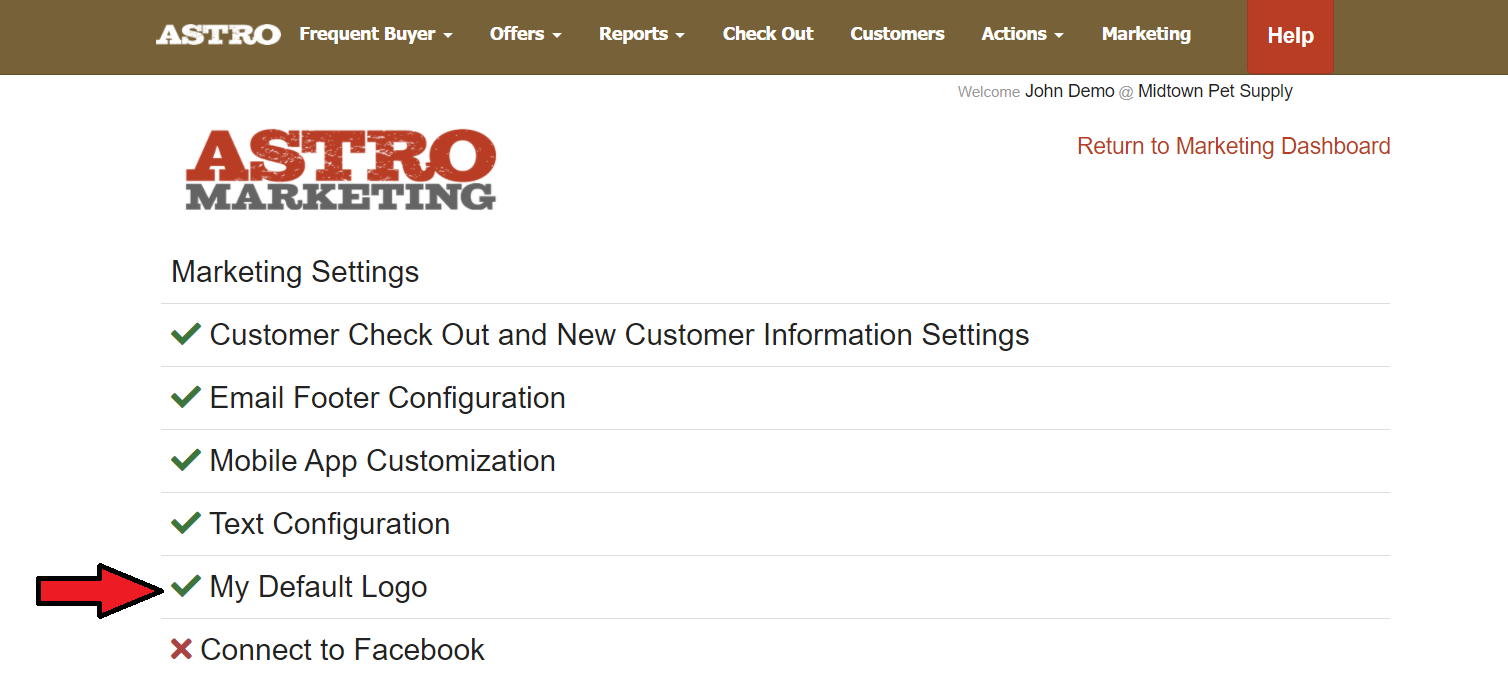Screen dimensions: 1508x697
Task: Select Marketing in the navbar
Action: pyautogui.click(x=1146, y=34)
